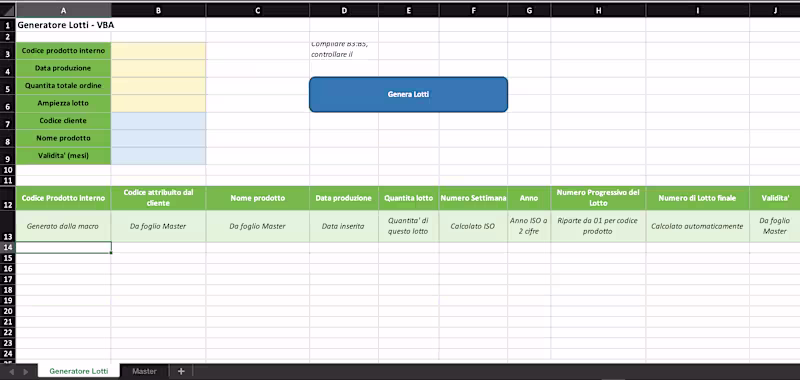Click 'Codice prodotto interno' label cell
Viewport: 800px width, 380px height.
pos(63,50)
